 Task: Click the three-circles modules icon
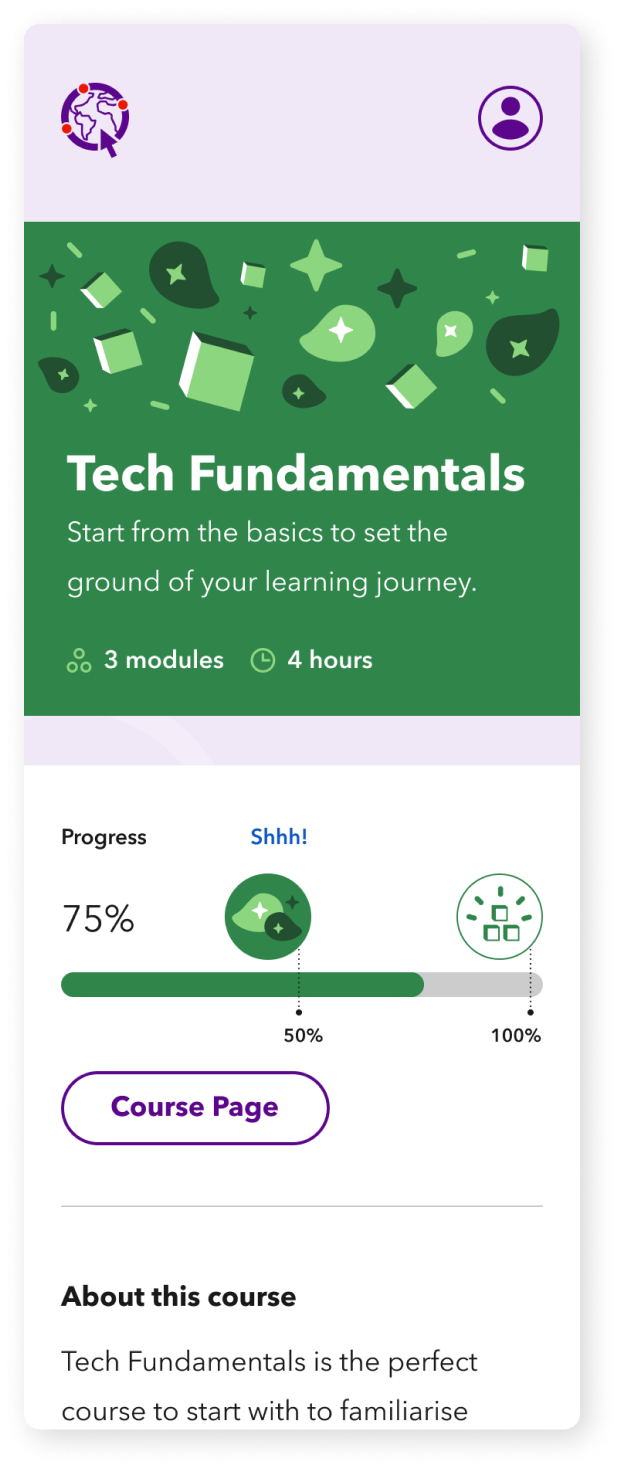click(x=78, y=660)
